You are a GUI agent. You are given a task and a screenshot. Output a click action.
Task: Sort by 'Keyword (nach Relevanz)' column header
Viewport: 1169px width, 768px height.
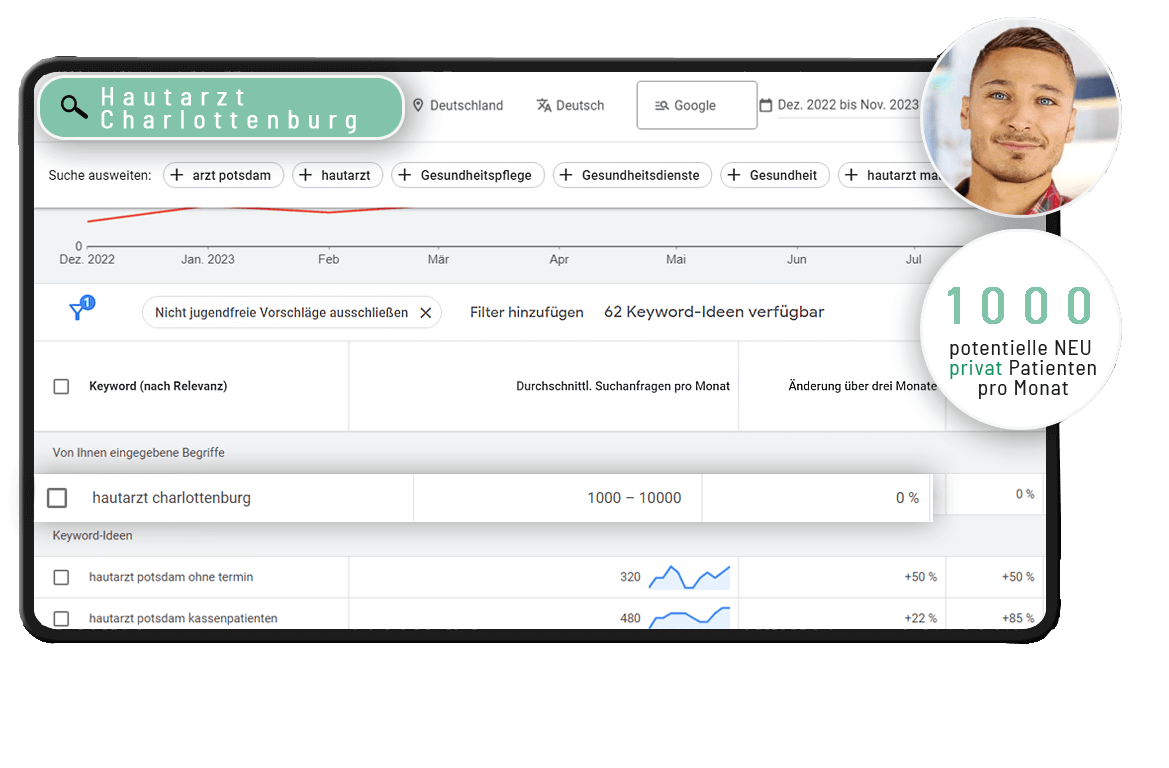pos(158,386)
